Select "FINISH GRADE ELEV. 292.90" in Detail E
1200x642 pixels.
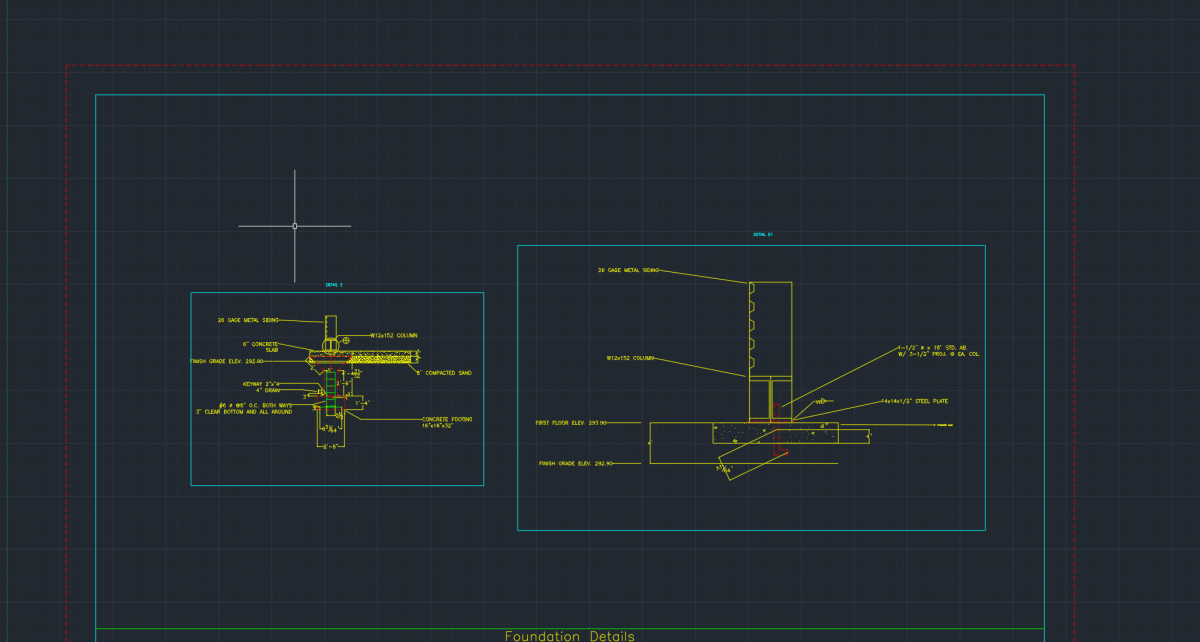227,361
